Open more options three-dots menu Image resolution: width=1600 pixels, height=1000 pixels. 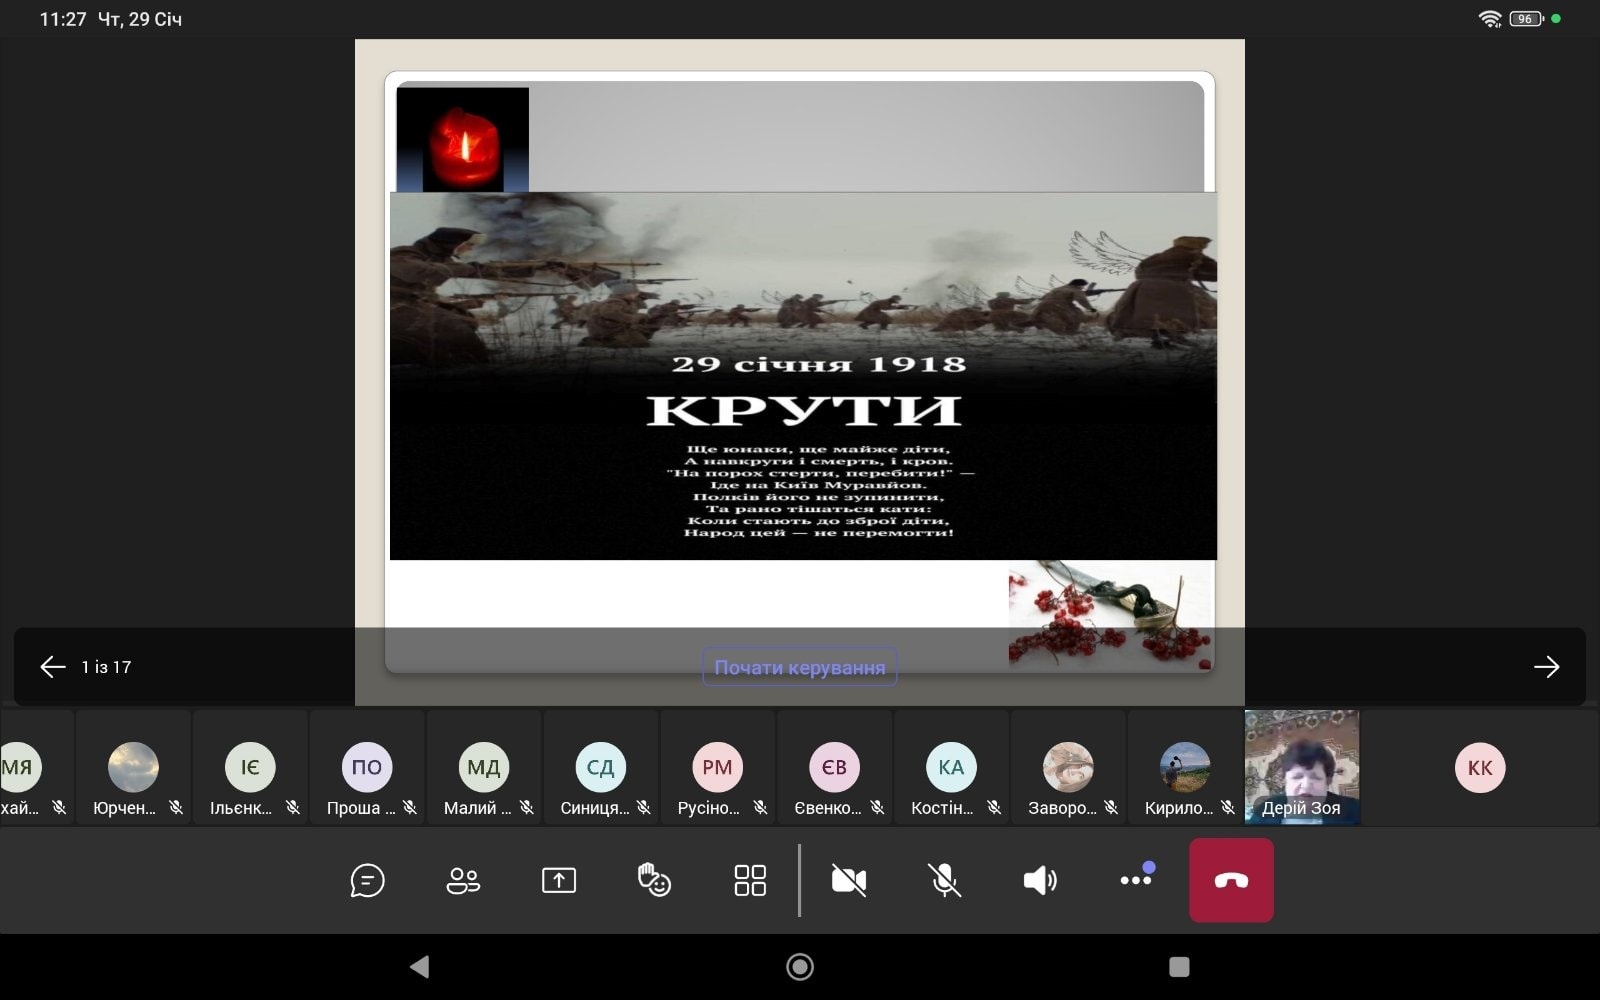click(1136, 880)
